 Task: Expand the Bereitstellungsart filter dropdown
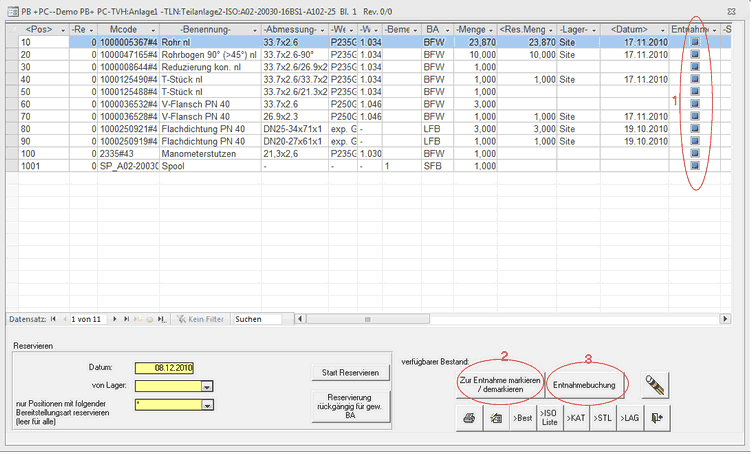(x=206, y=405)
